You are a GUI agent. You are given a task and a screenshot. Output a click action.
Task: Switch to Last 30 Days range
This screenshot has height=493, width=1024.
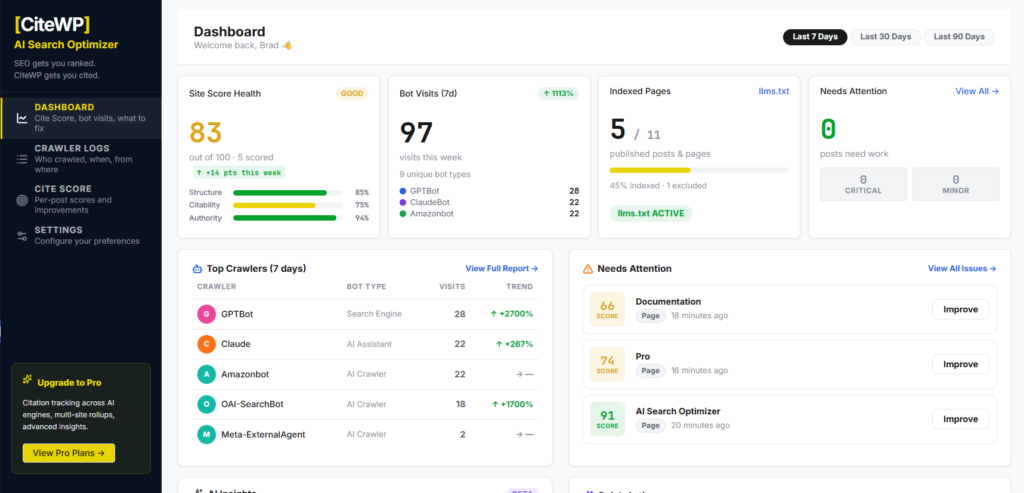tap(886, 37)
